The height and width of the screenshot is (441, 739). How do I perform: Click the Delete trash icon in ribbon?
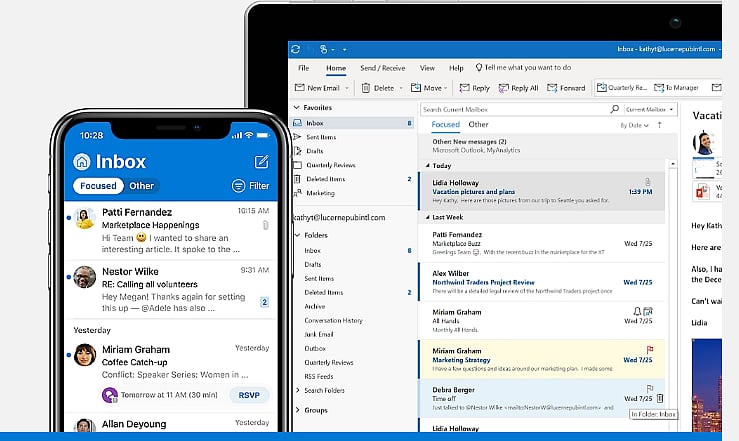[365, 88]
